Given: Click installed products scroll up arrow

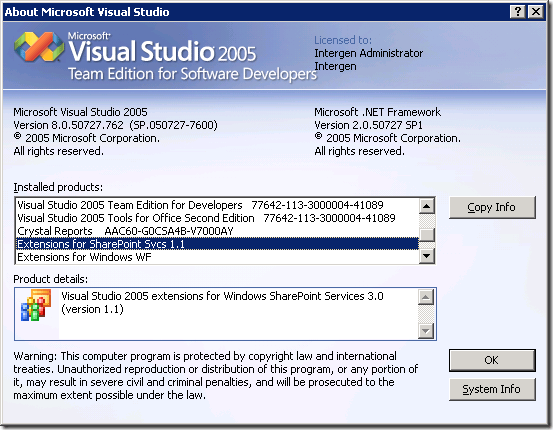Looking at the screenshot, I should point(427,206).
